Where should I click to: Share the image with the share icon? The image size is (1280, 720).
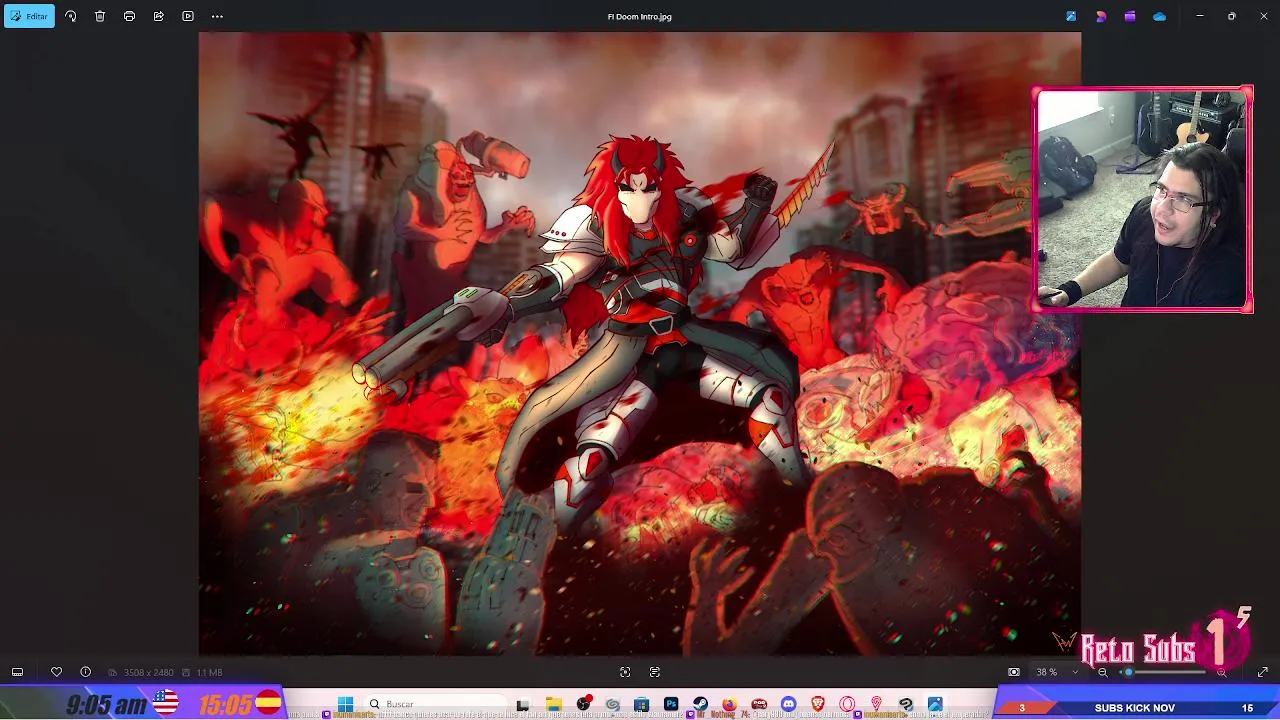coord(158,16)
